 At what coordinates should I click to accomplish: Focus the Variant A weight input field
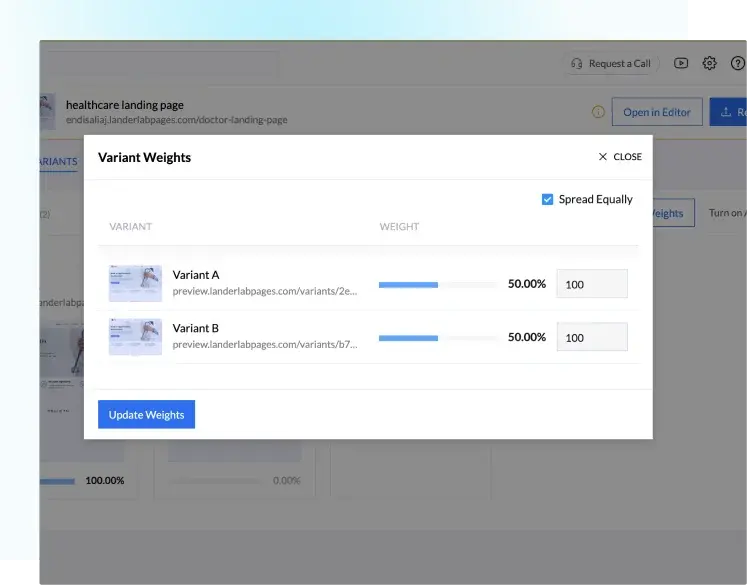pos(591,284)
